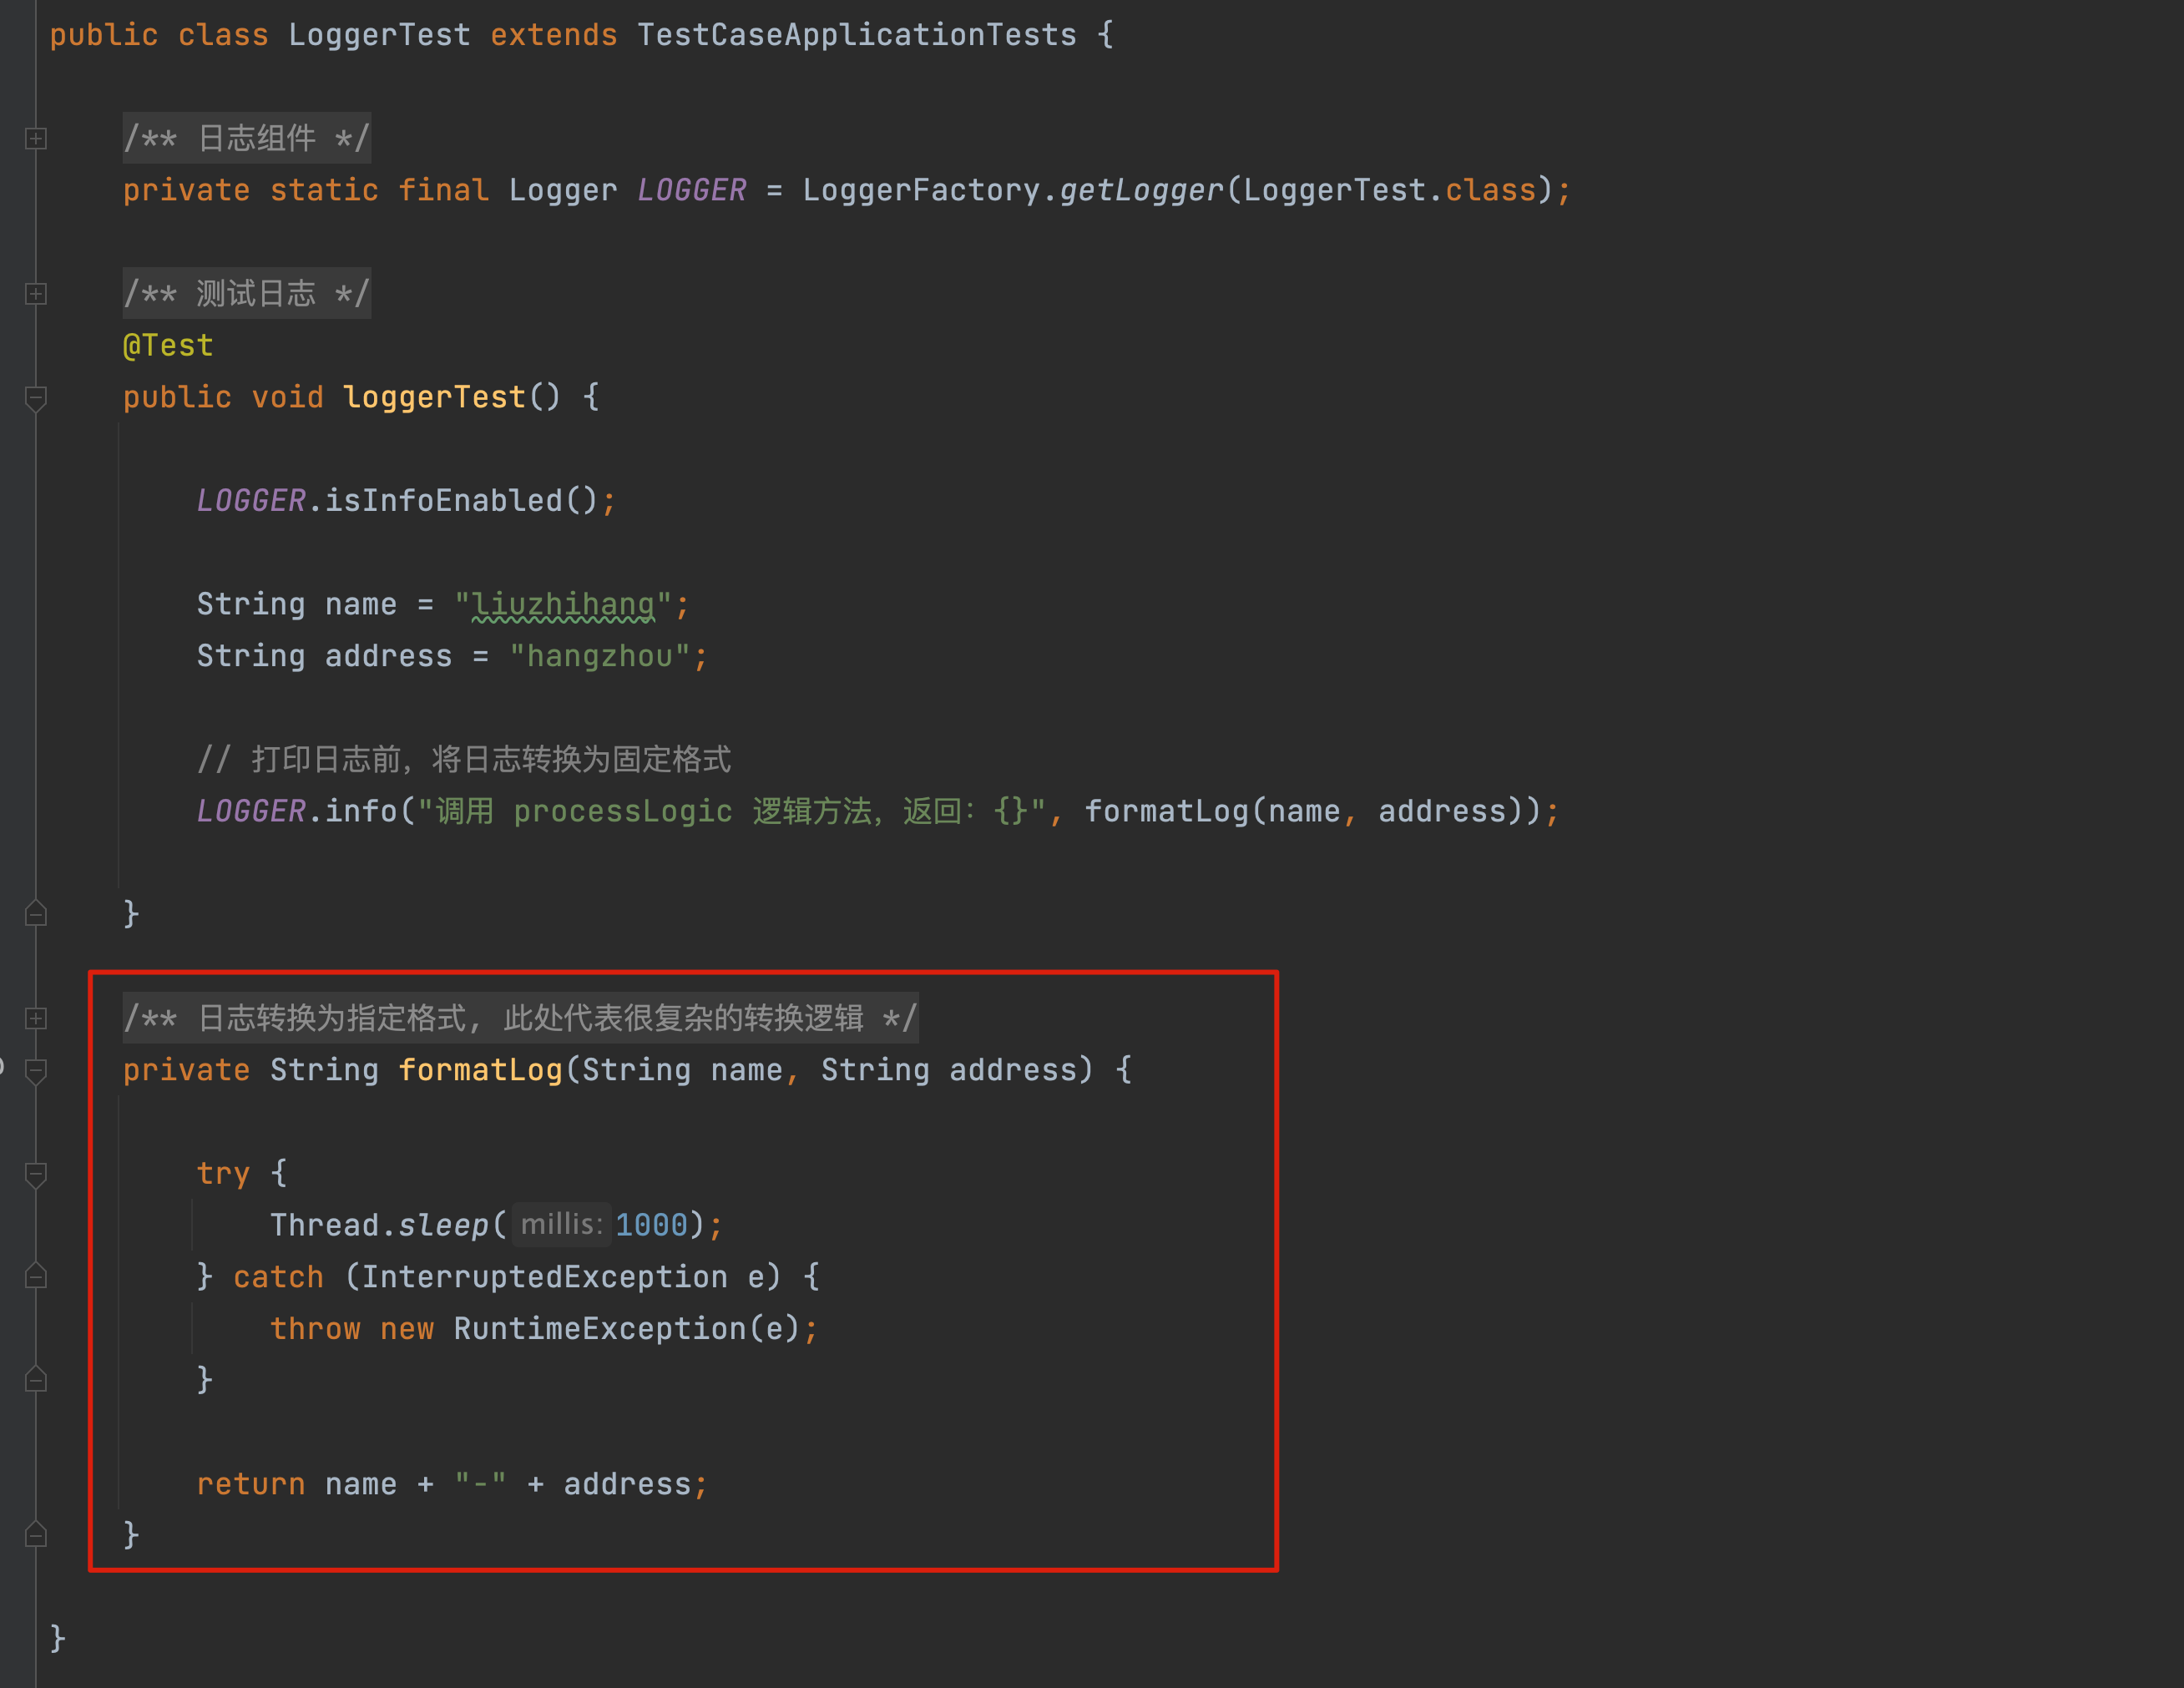2184x1688 pixels.
Task: Click the number 1000 in Thread.sleep
Action: 651,1225
